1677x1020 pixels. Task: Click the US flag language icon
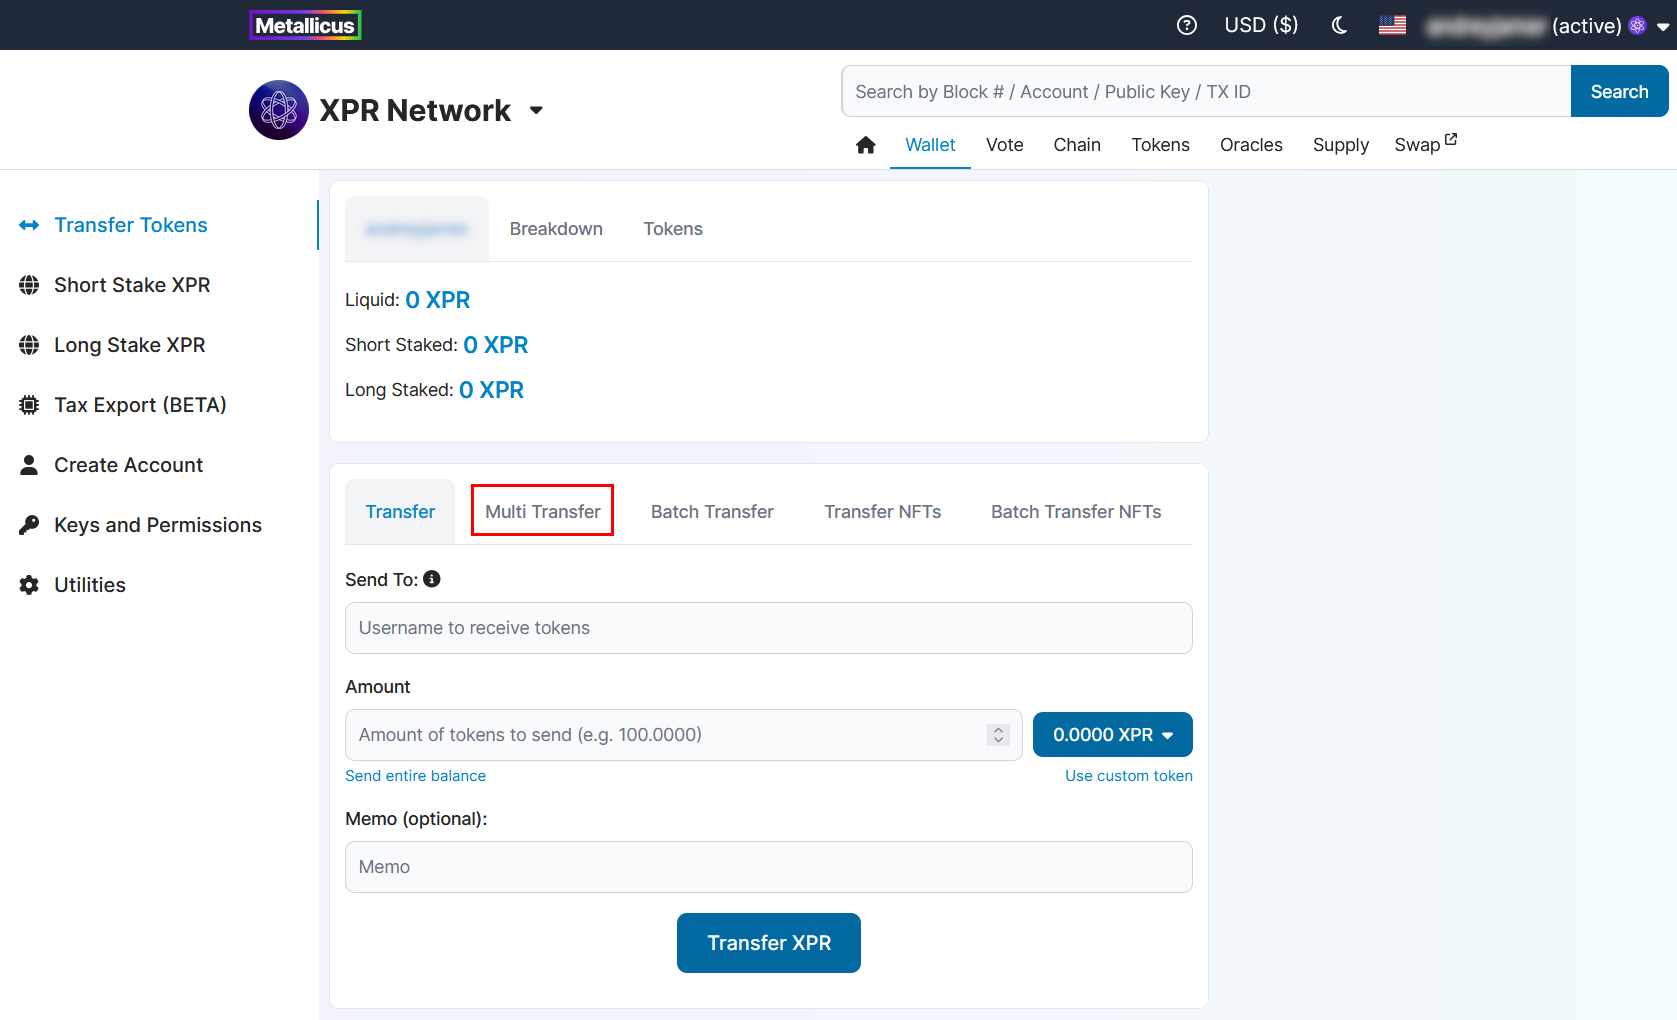[x=1392, y=25]
